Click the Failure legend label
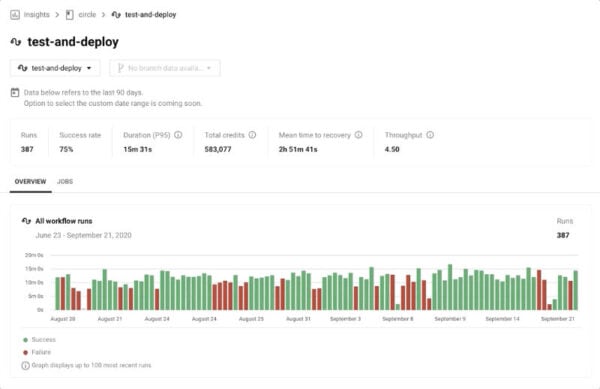The height and width of the screenshot is (389, 600). (41, 352)
